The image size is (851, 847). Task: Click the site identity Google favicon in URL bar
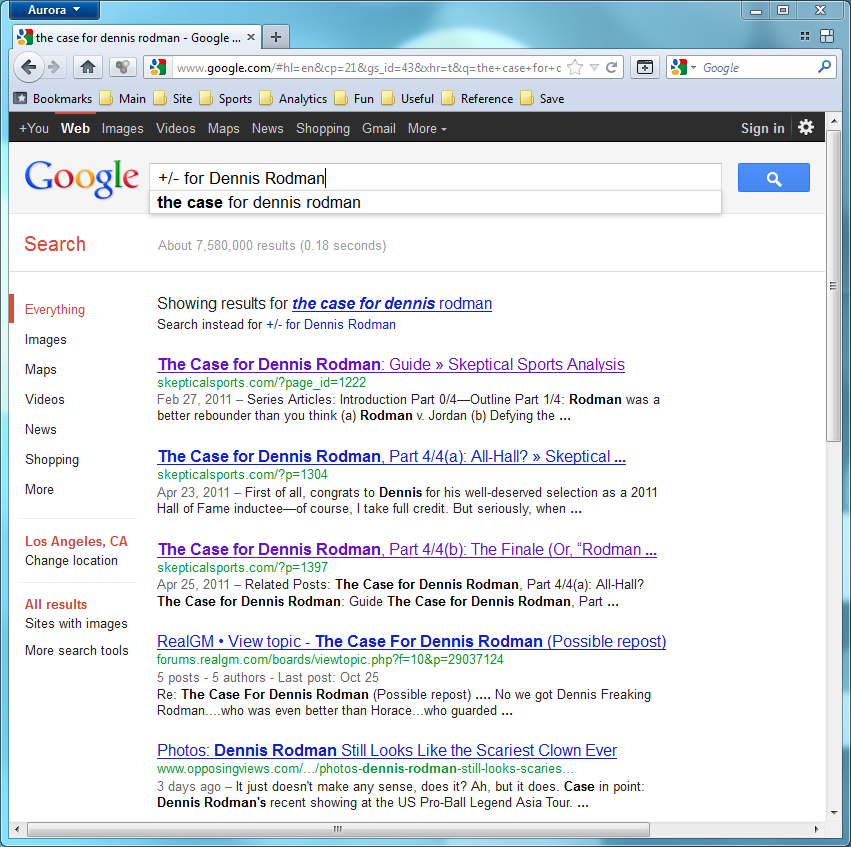158,67
